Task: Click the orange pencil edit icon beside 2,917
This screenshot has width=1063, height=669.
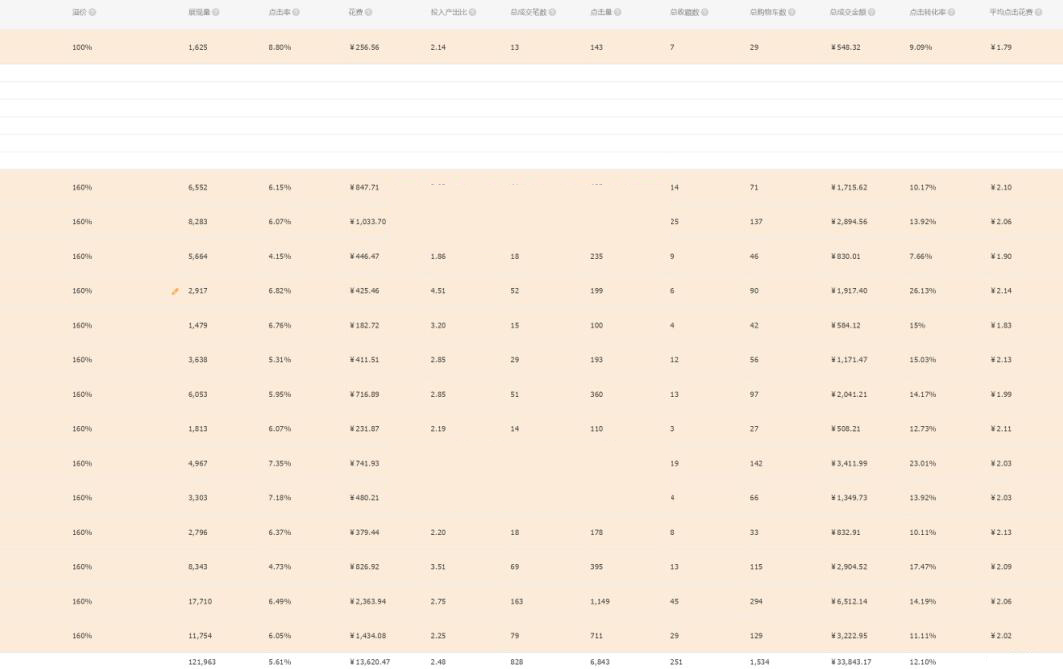Action: tap(175, 291)
